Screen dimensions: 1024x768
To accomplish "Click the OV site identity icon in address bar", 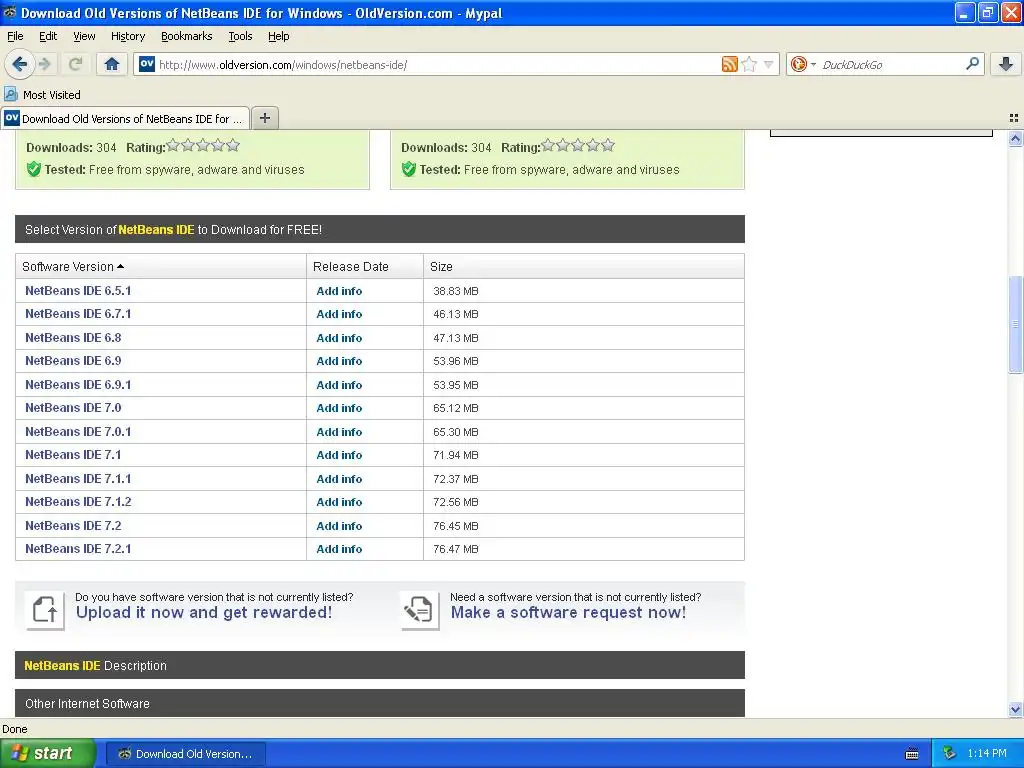I will tap(147, 64).
